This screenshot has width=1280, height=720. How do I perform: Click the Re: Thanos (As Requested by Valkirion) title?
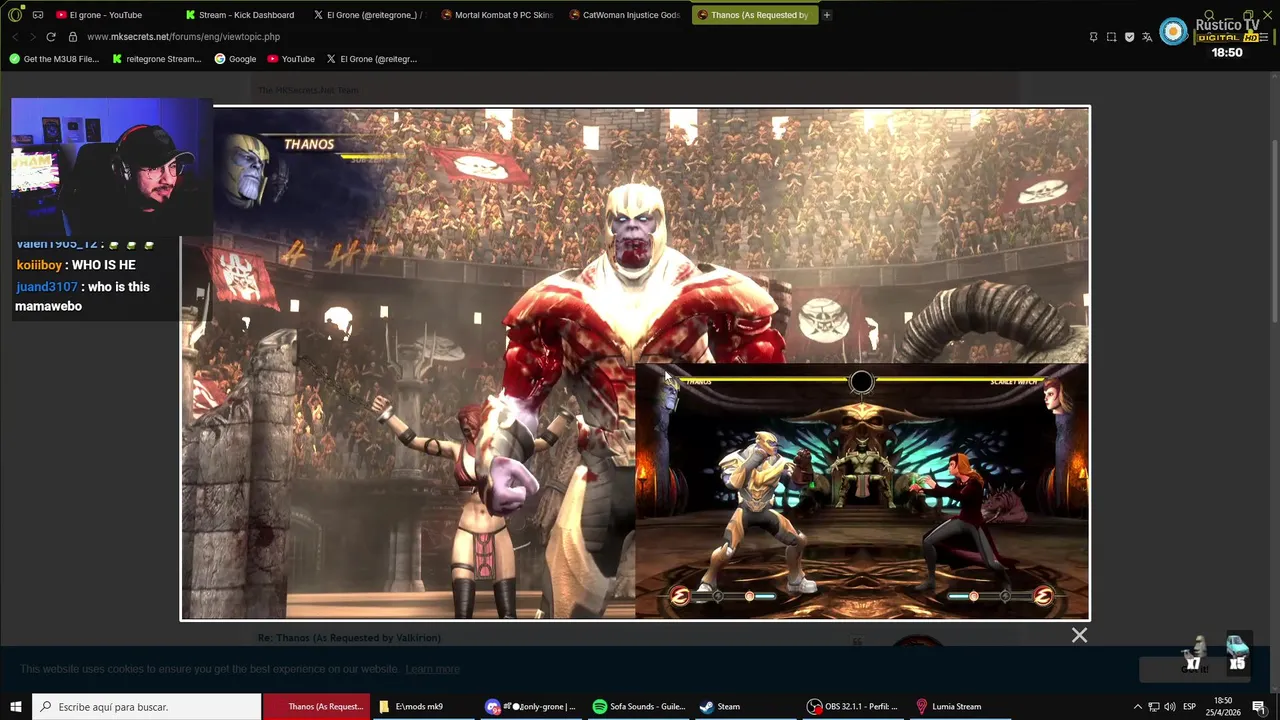click(x=349, y=638)
